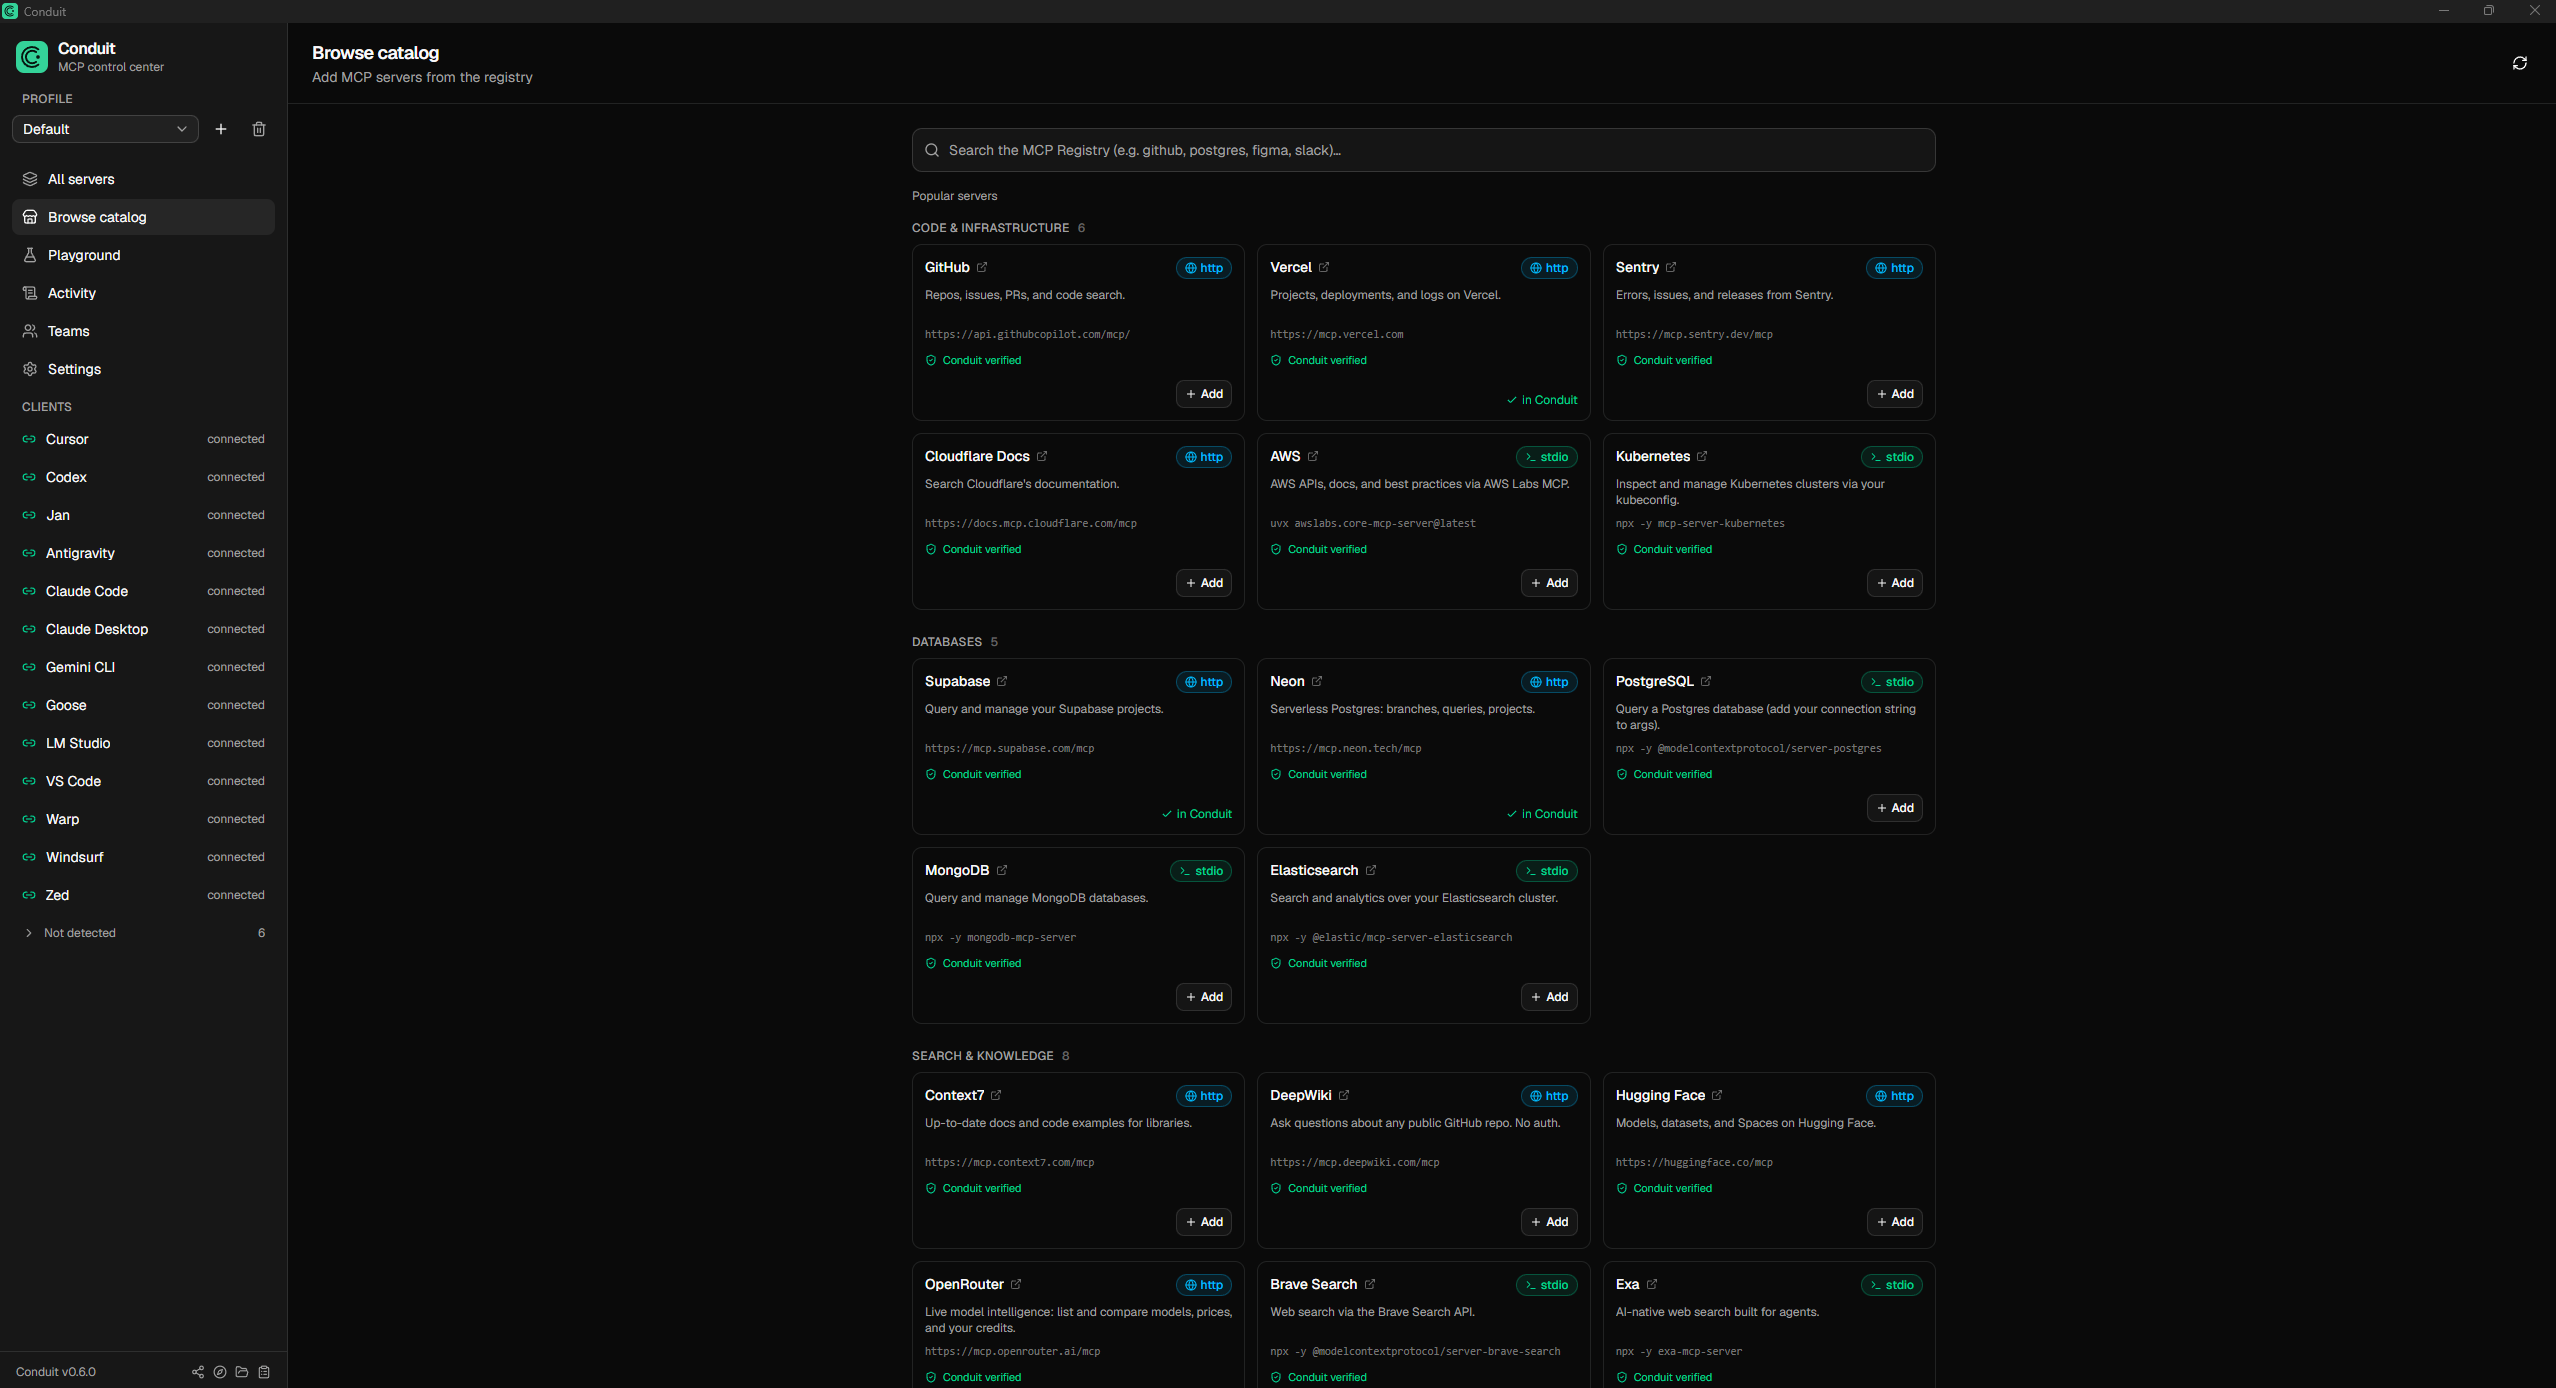Open the Sentry external link icon
The width and height of the screenshot is (2556, 1388).
(x=1671, y=267)
